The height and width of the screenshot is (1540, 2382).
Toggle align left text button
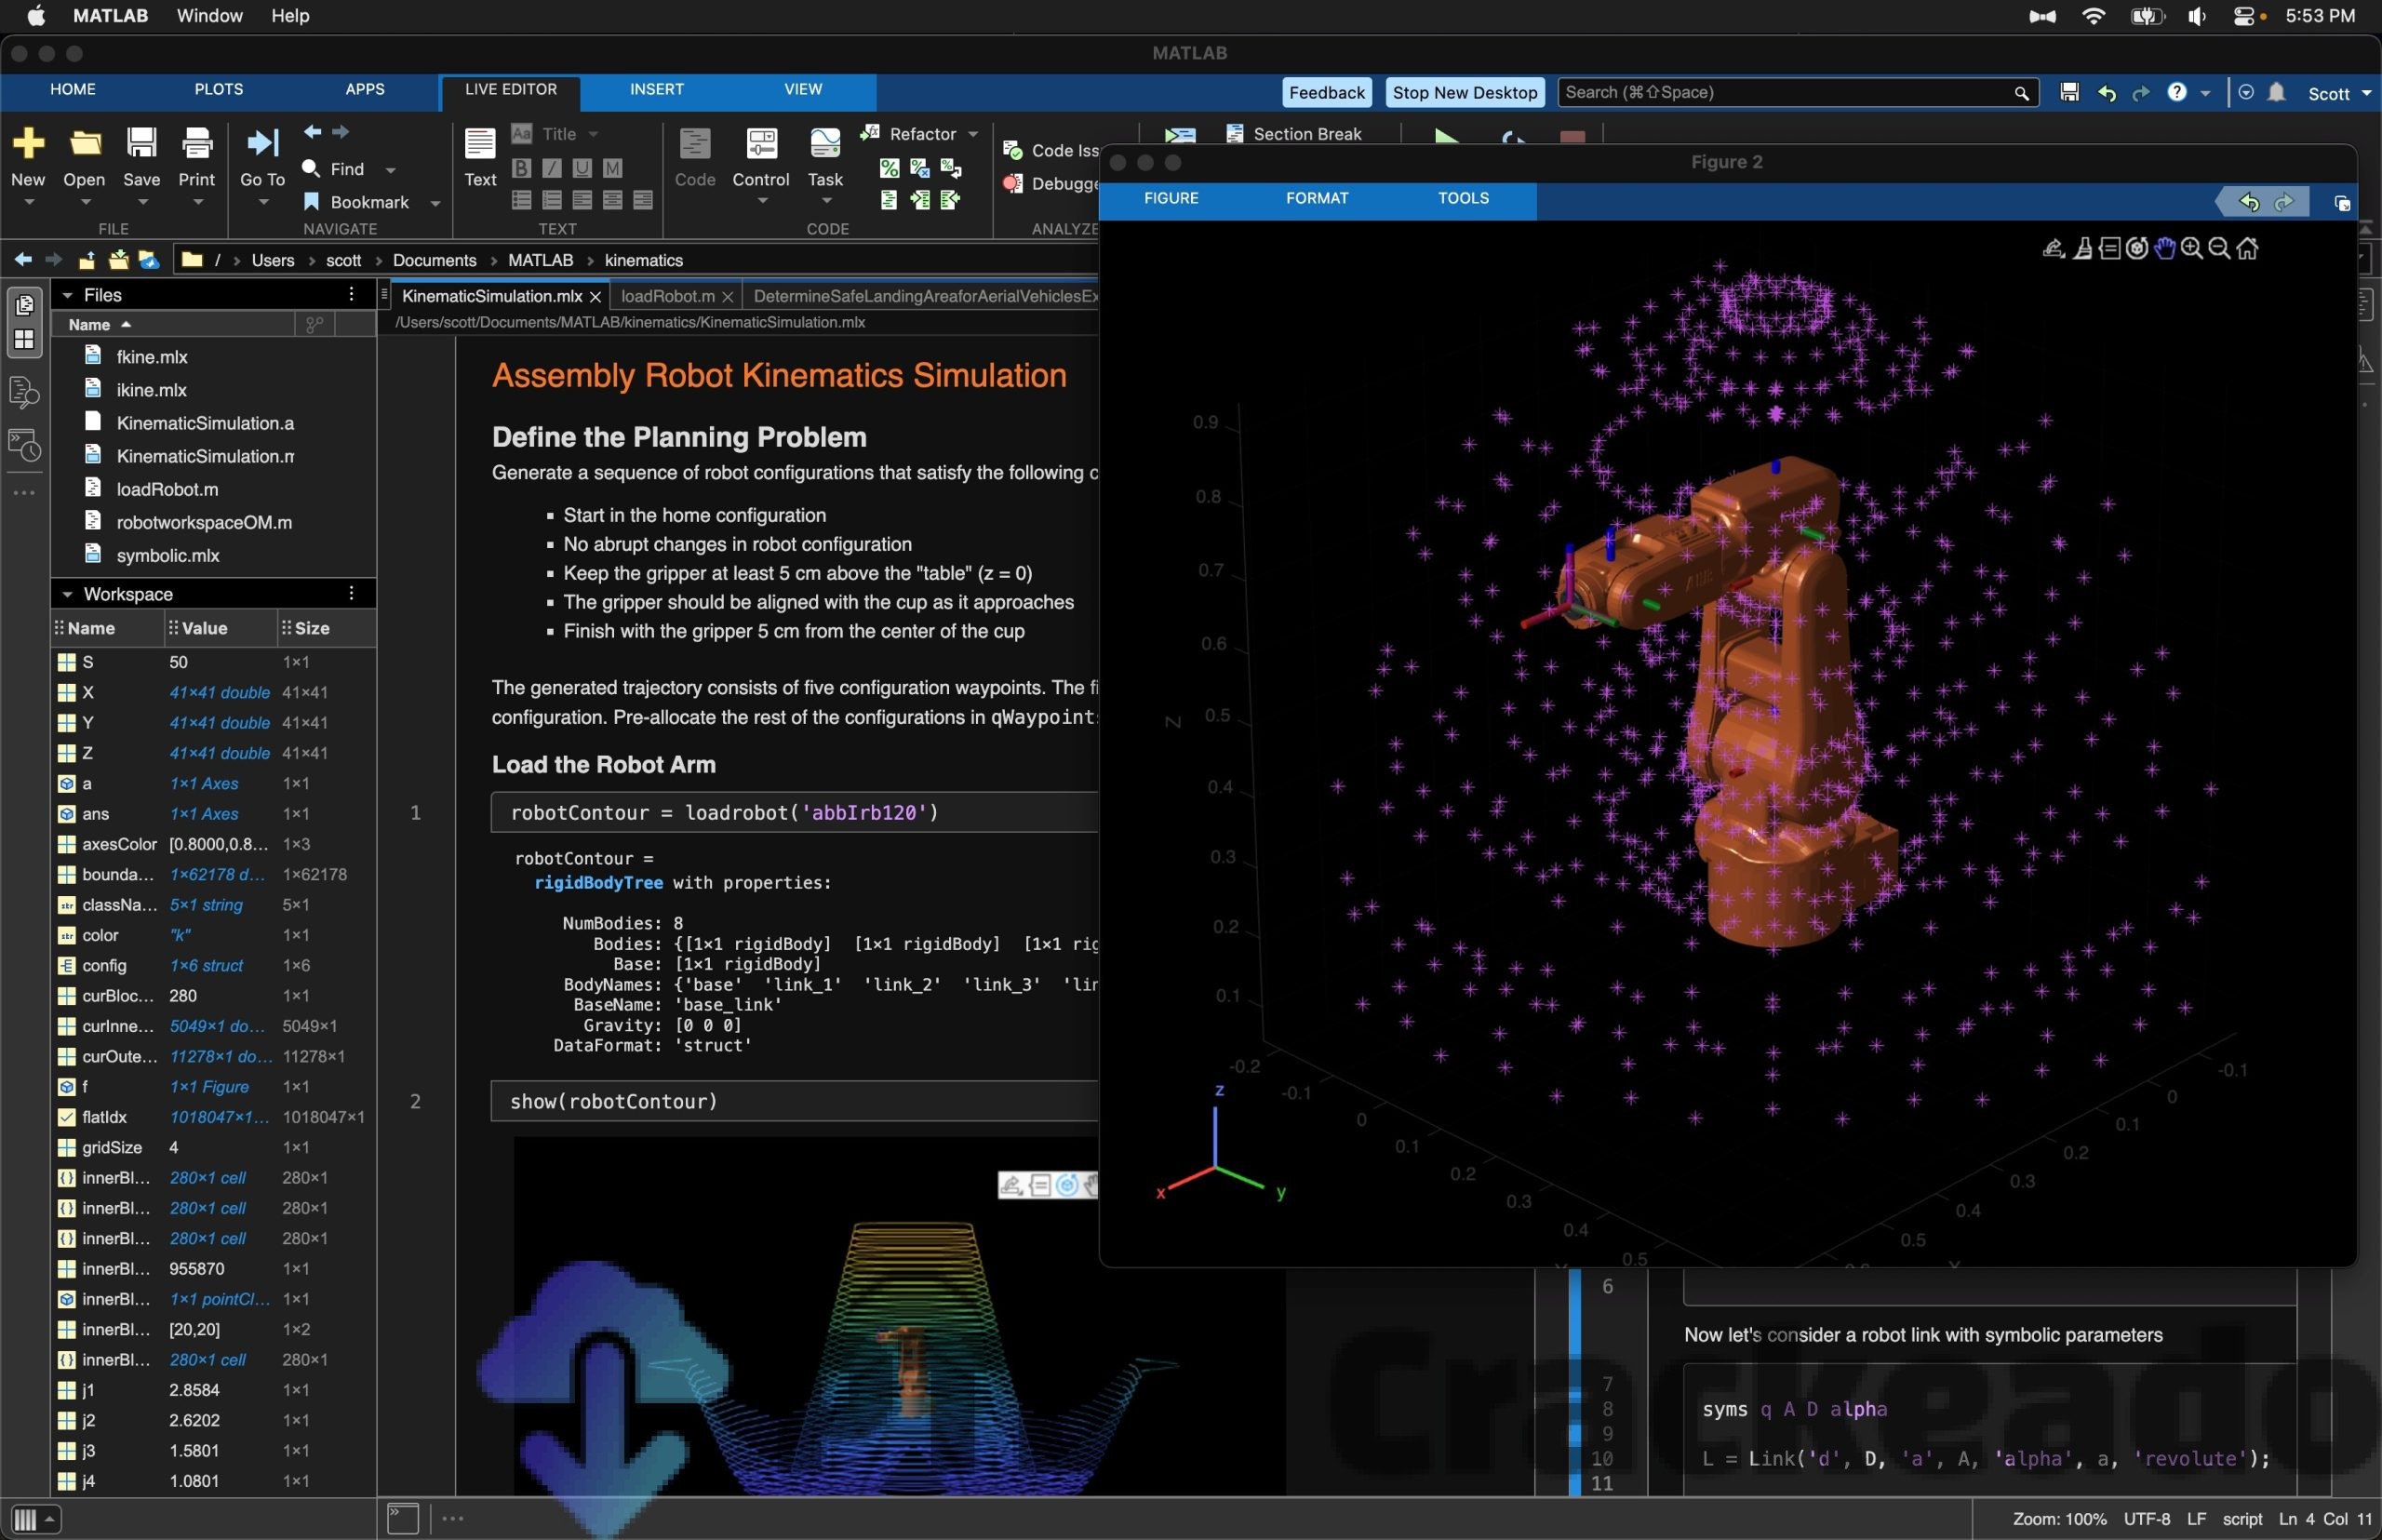point(582,200)
